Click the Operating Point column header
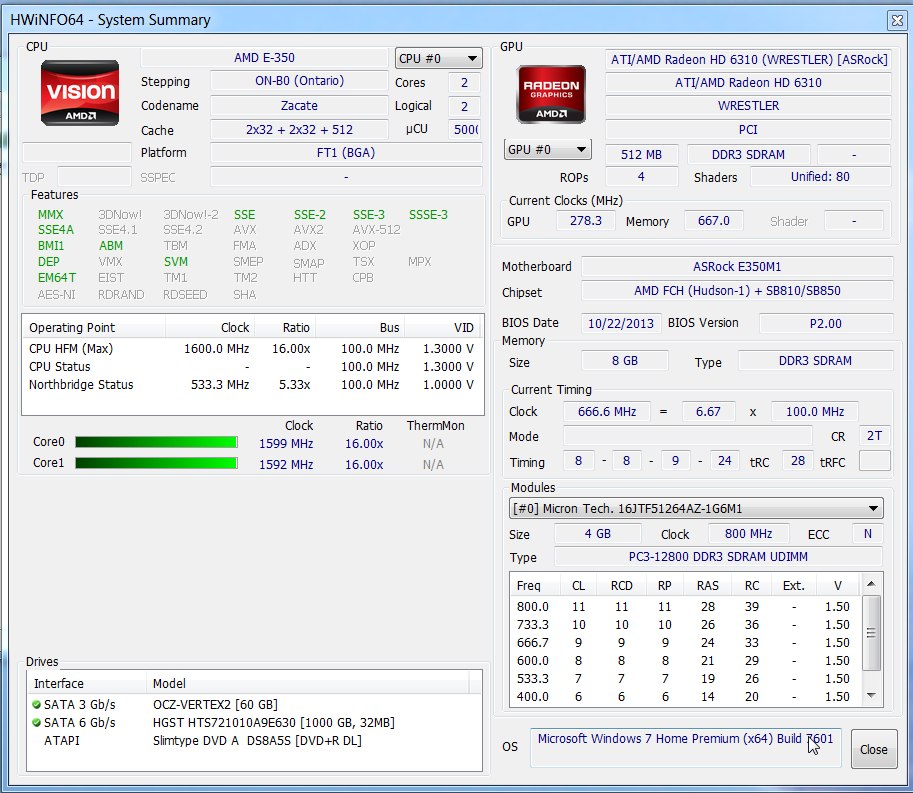913x793 pixels. click(x=94, y=328)
